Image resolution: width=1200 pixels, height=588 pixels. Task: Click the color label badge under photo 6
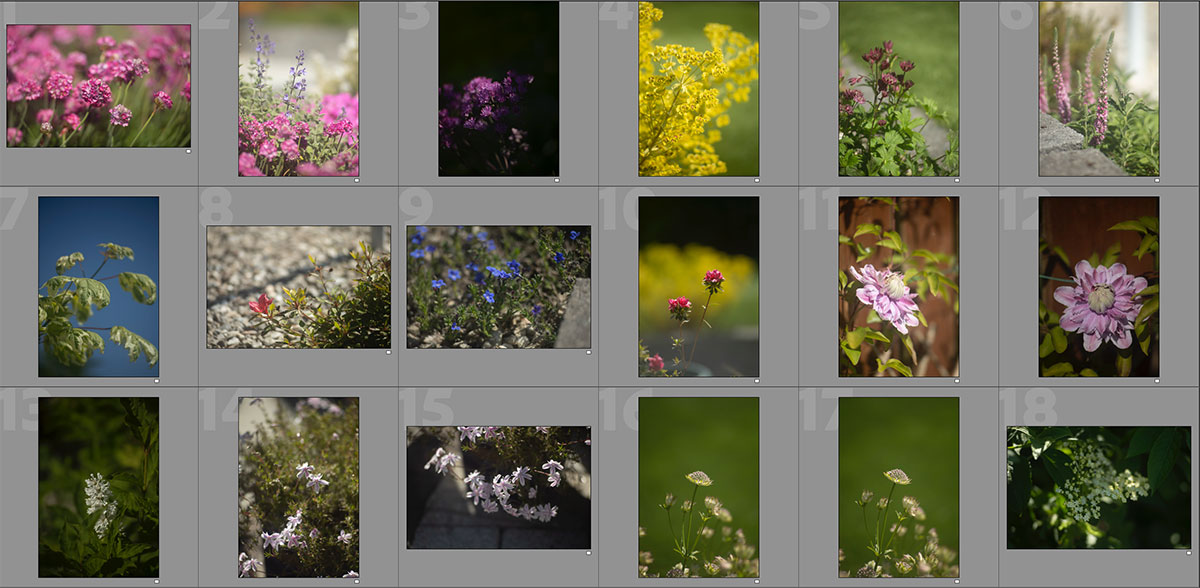tap(1156, 180)
